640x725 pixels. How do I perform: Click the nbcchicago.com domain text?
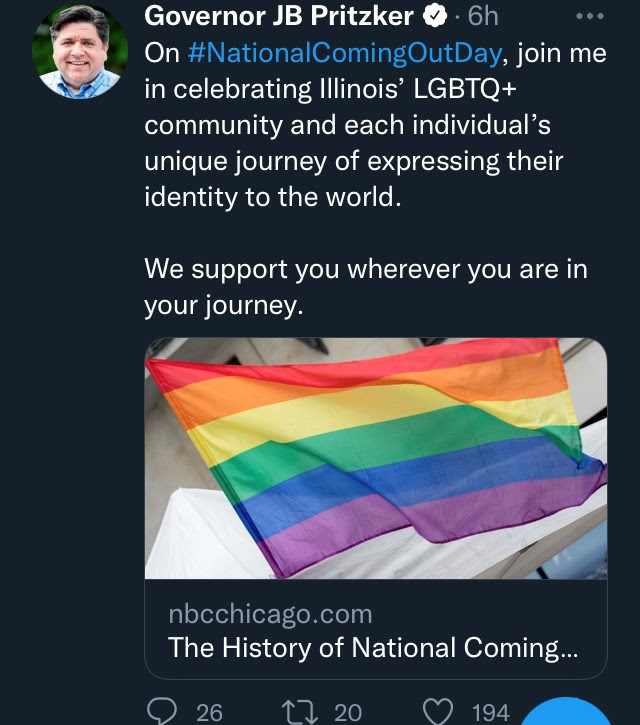tap(270, 613)
